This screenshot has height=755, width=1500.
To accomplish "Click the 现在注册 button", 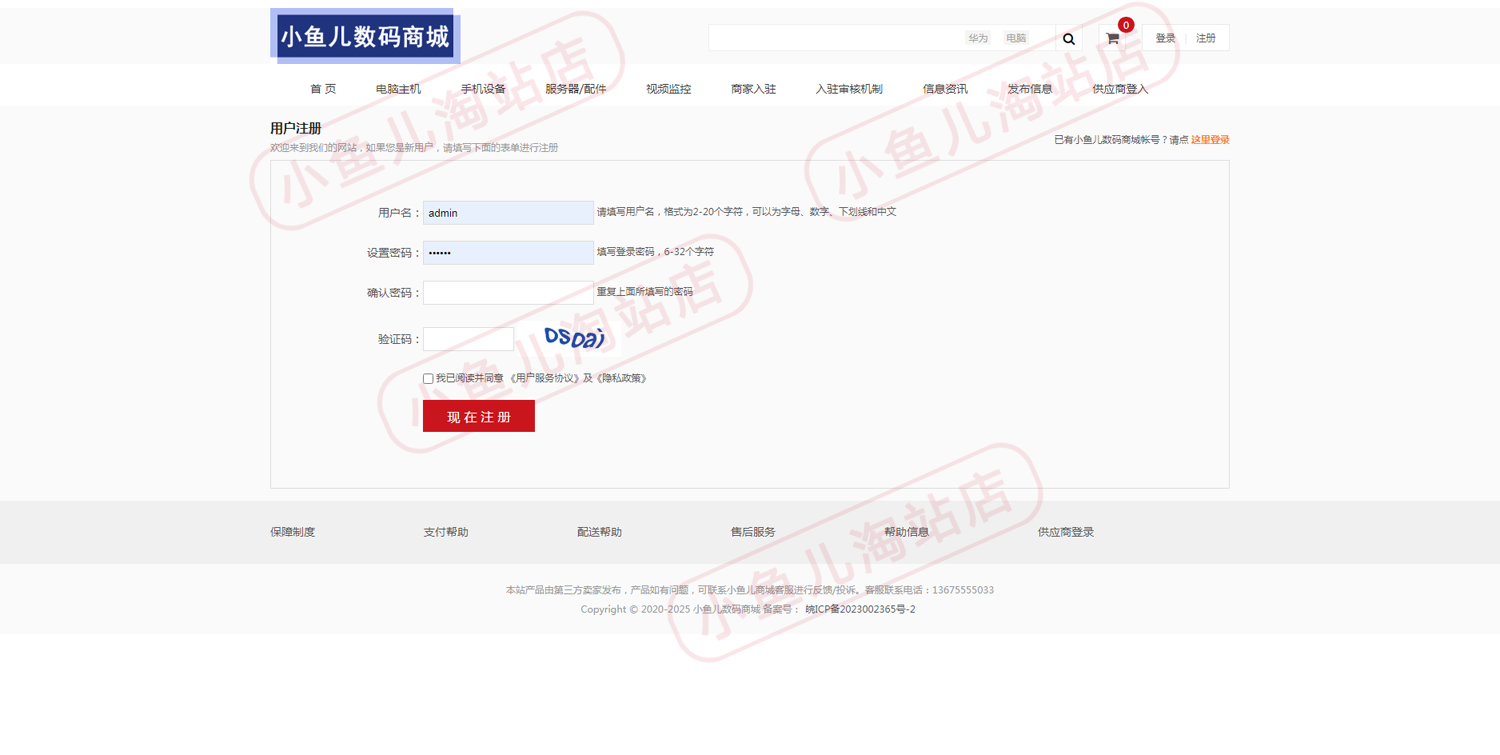I will (479, 416).
